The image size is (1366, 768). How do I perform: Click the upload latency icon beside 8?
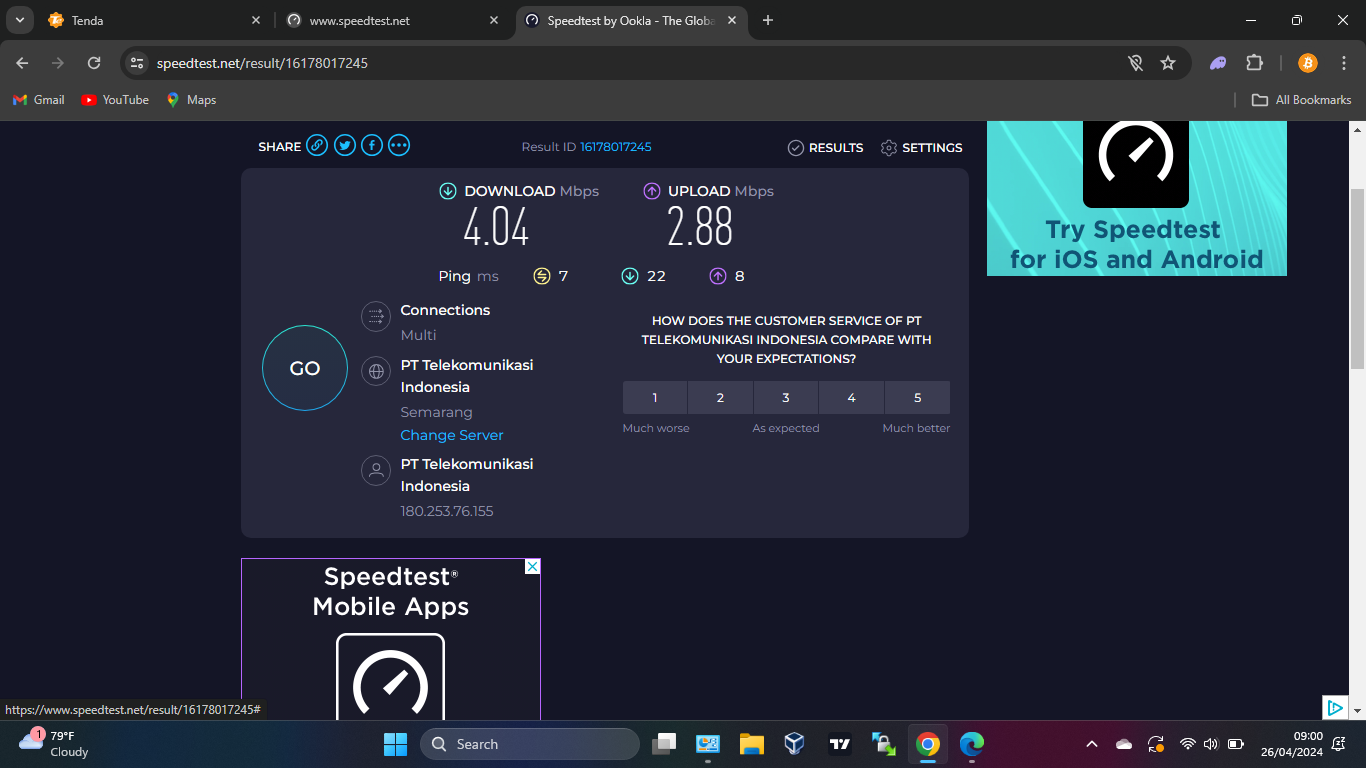coord(718,276)
